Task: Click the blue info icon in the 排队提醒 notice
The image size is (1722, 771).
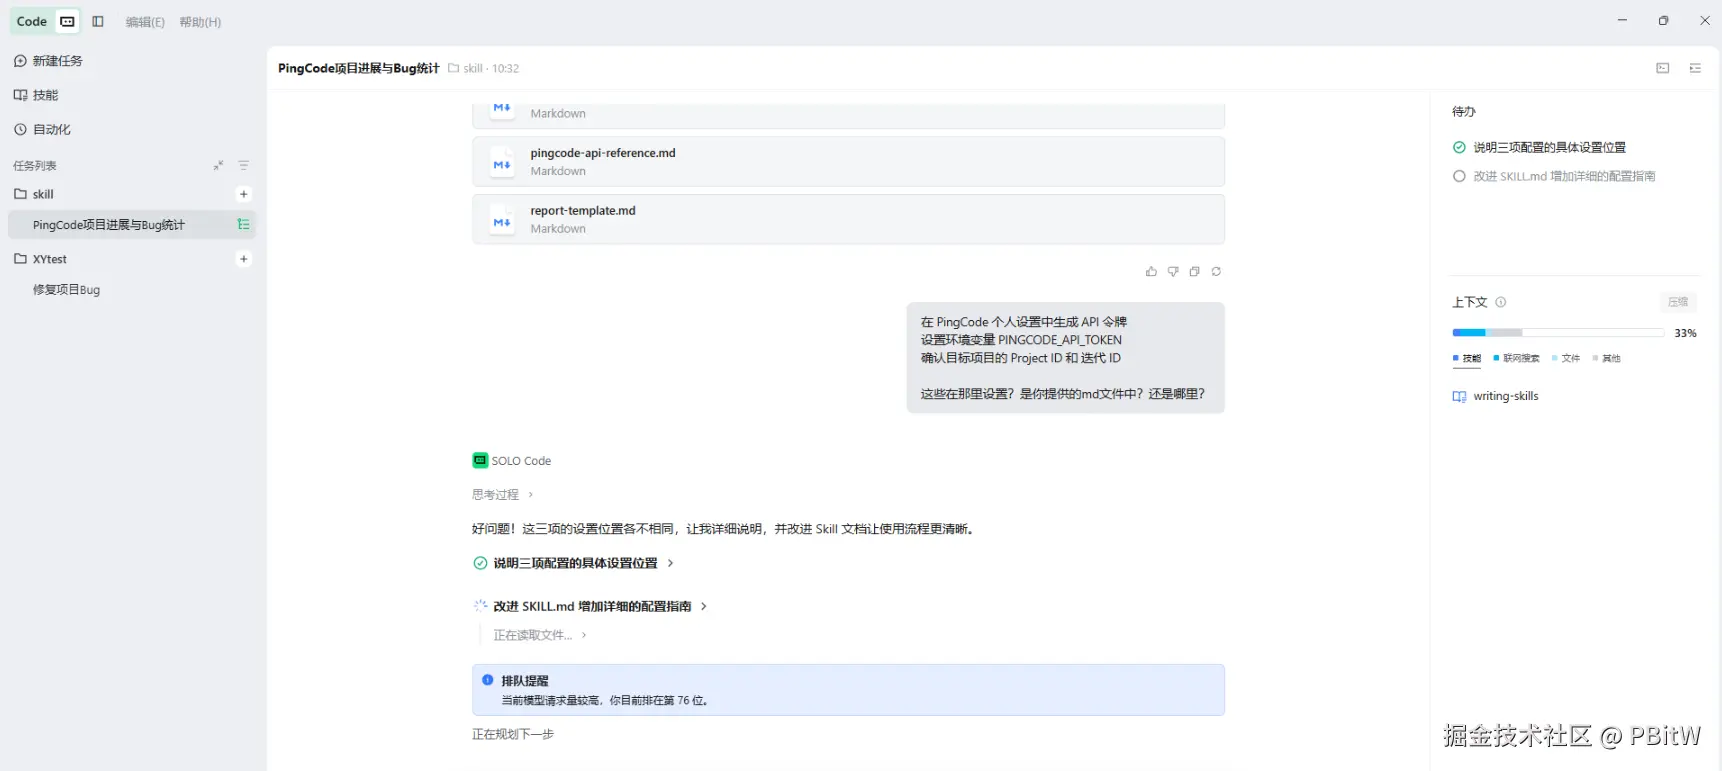Action: [488, 680]
